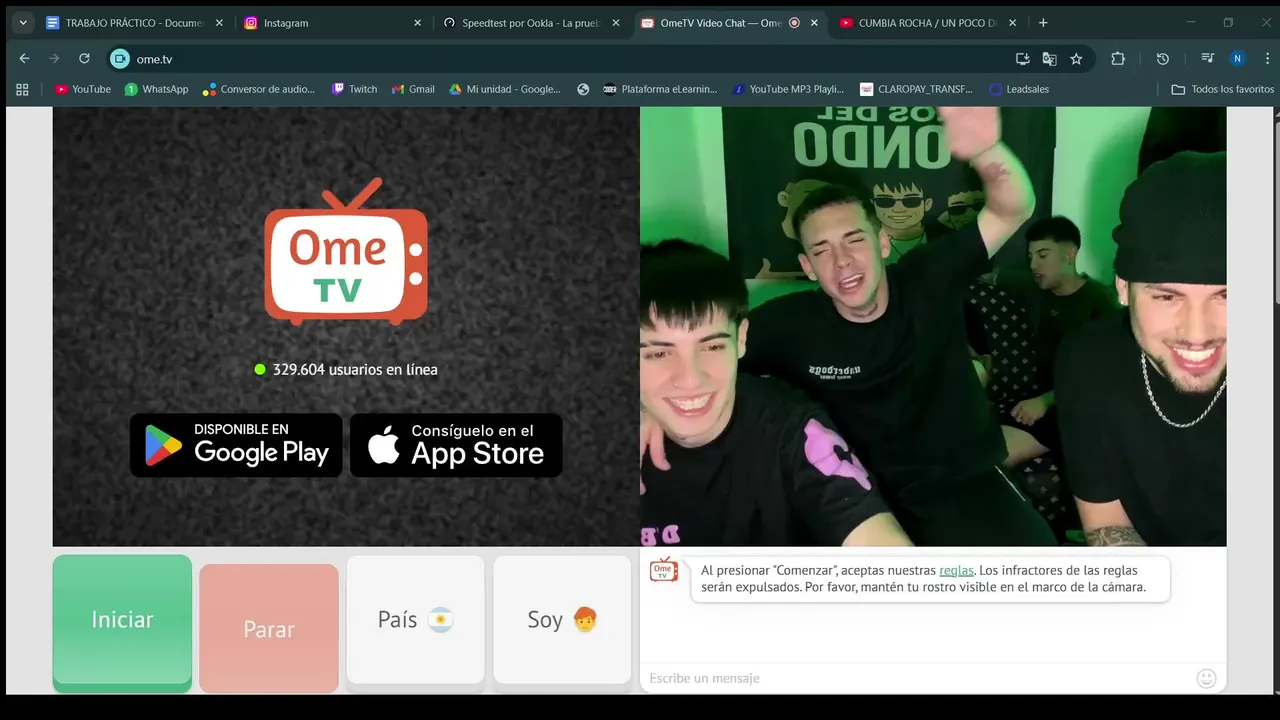Open the globe icon bookmark
Viewport: 1280px width, 720px height.
tap(583, 89)
